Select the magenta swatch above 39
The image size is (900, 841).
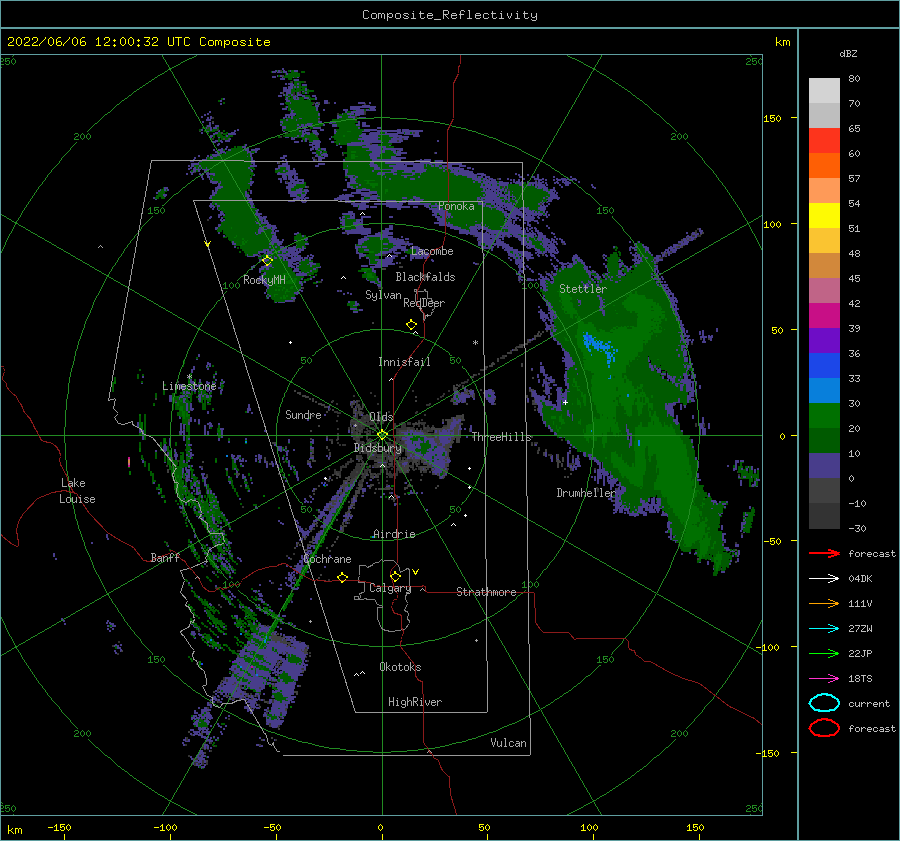point(824,315)
